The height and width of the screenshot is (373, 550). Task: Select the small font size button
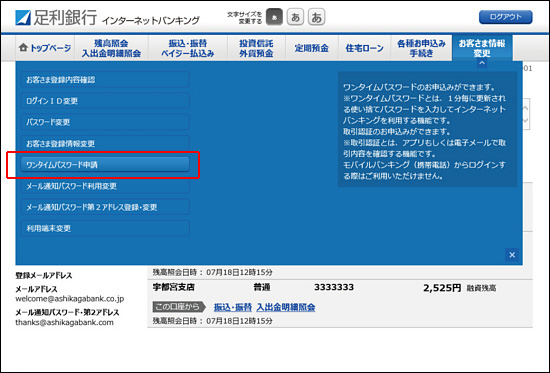[x=274, y=17]
